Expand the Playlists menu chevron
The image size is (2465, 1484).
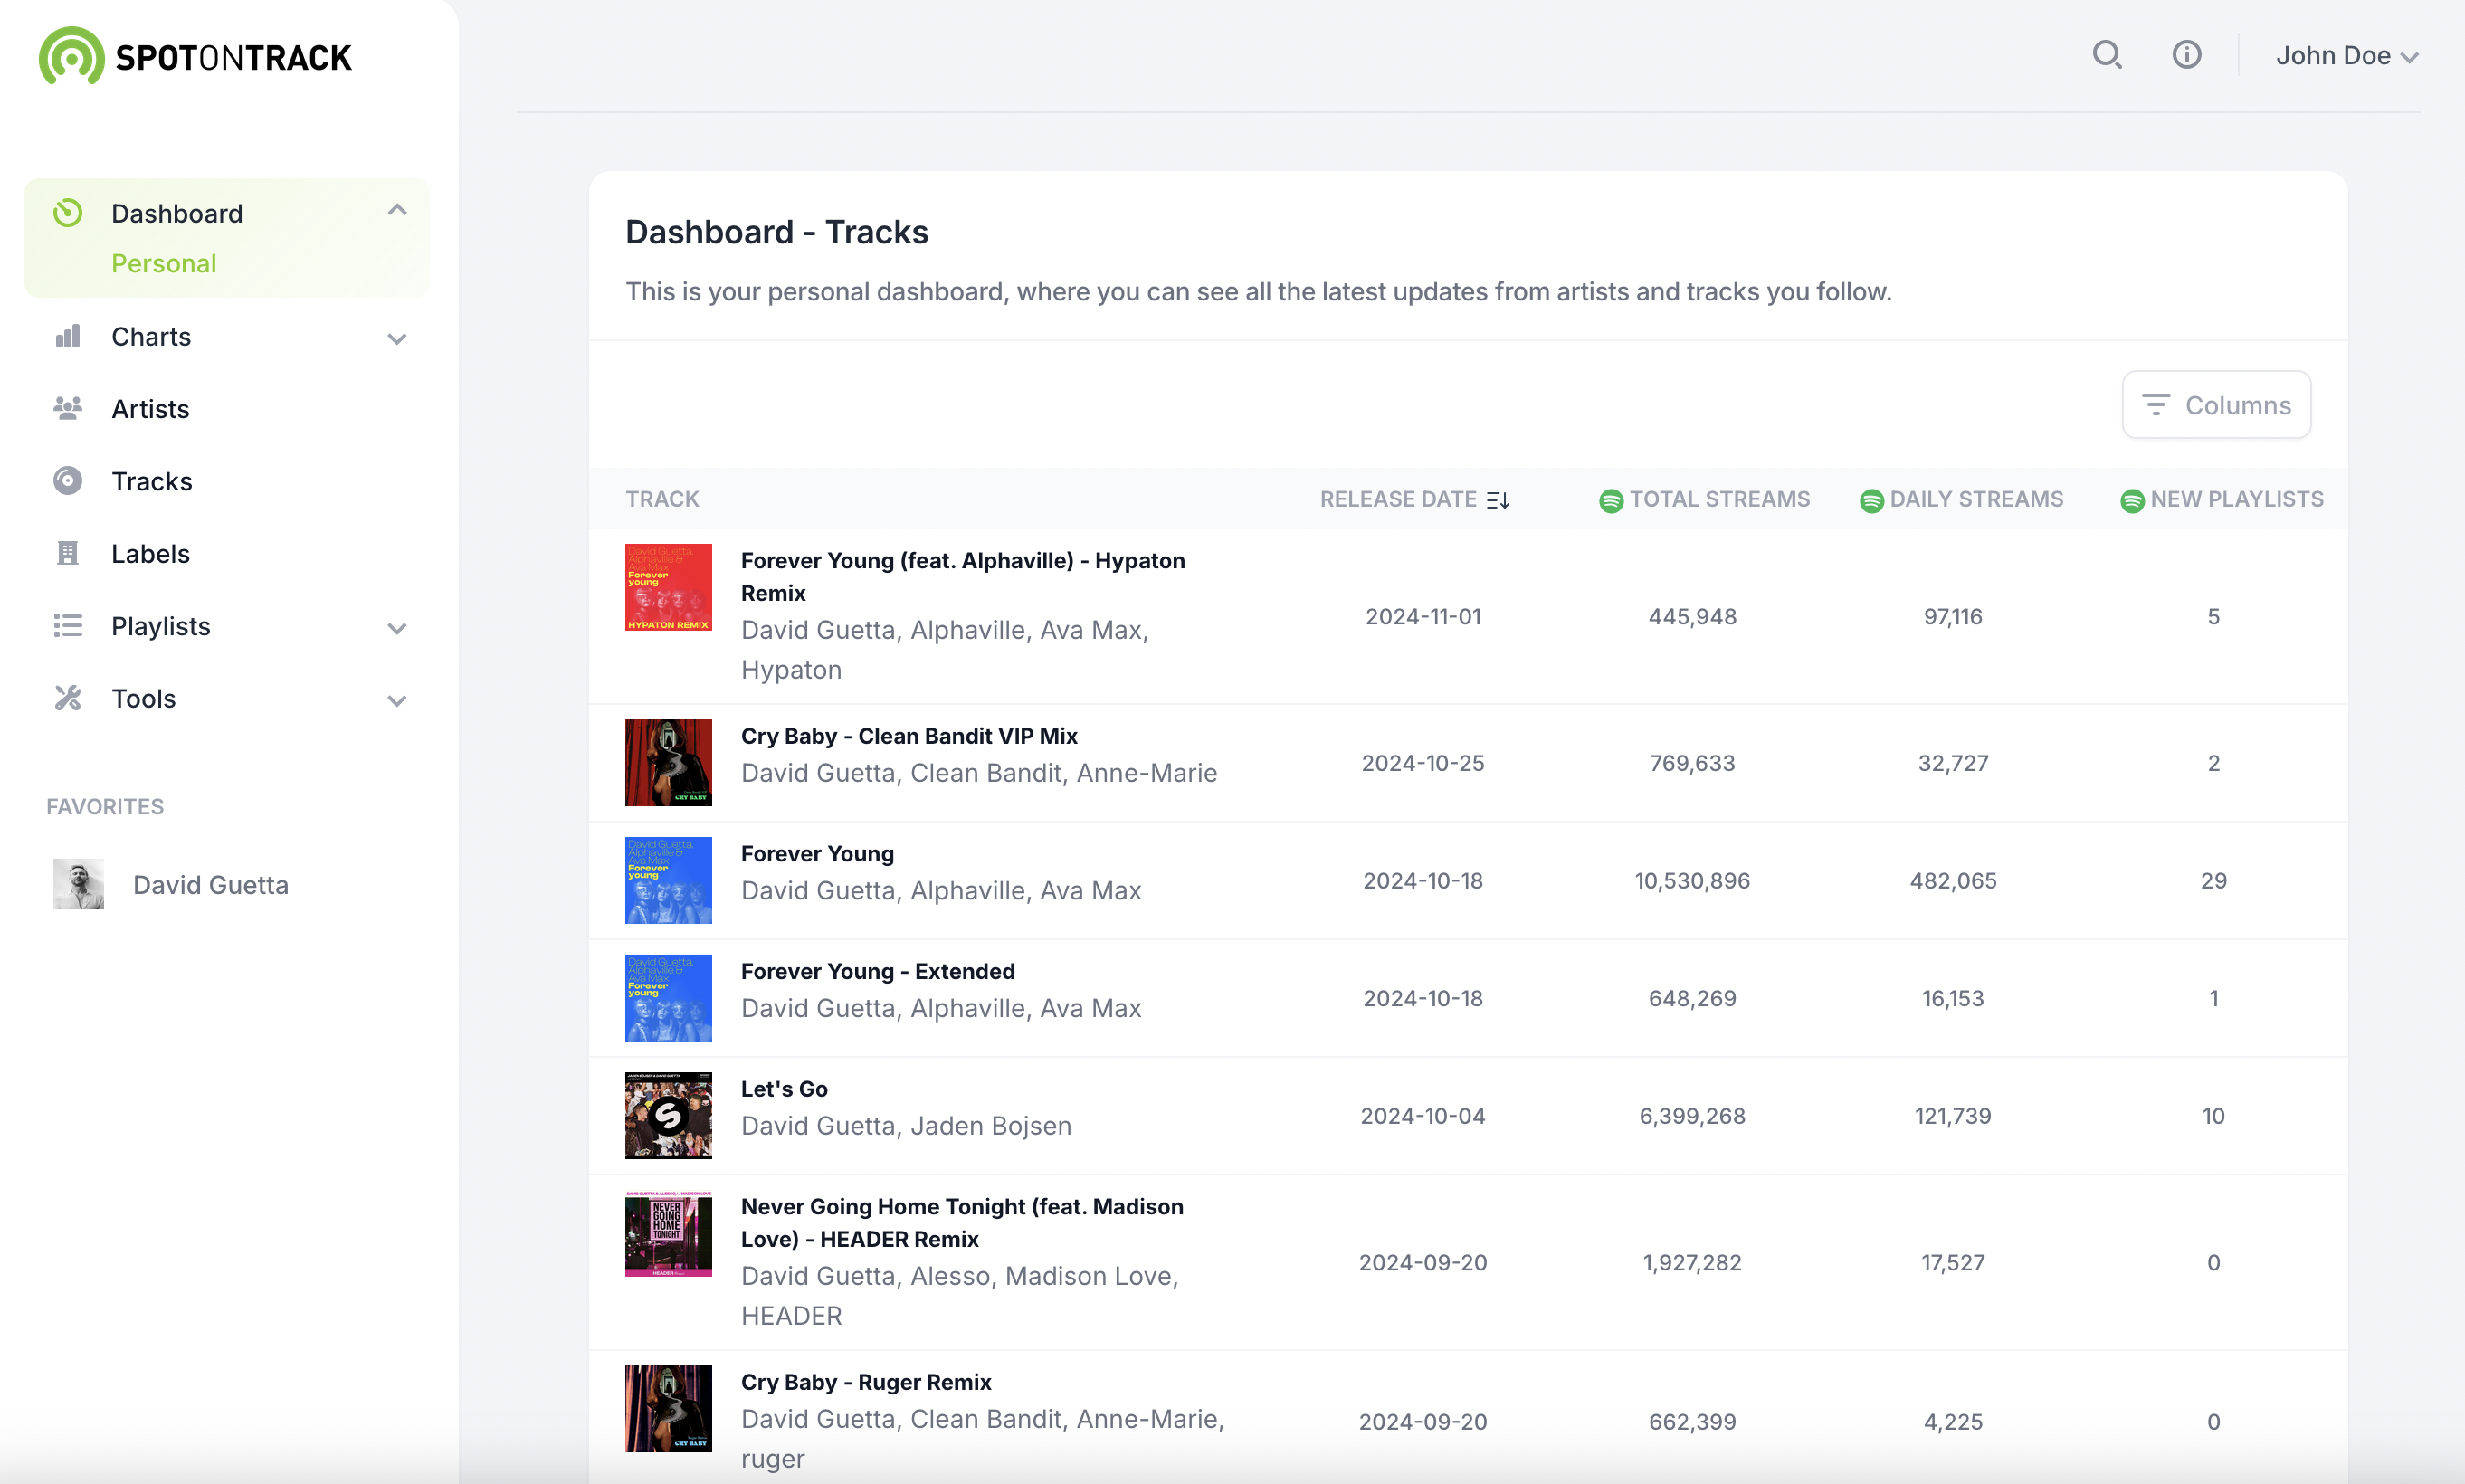(x=397, y=629)
